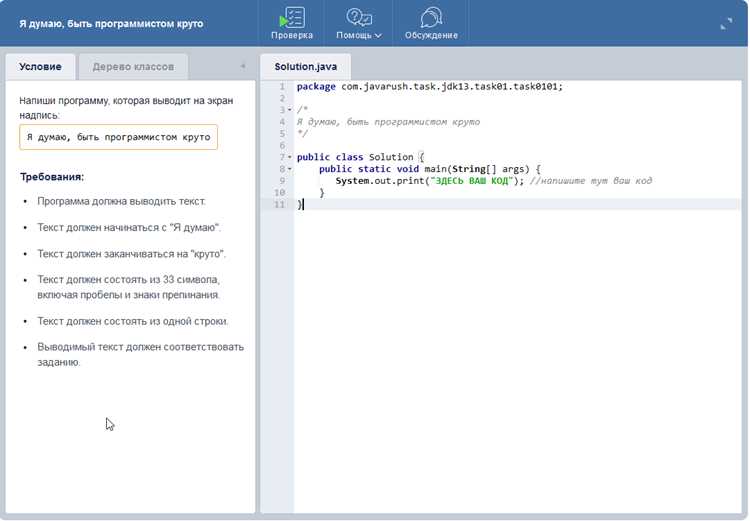Click the comment "//напишите тут ваш код"
This screenshot has height=521, width=750.
click(591, 181)
